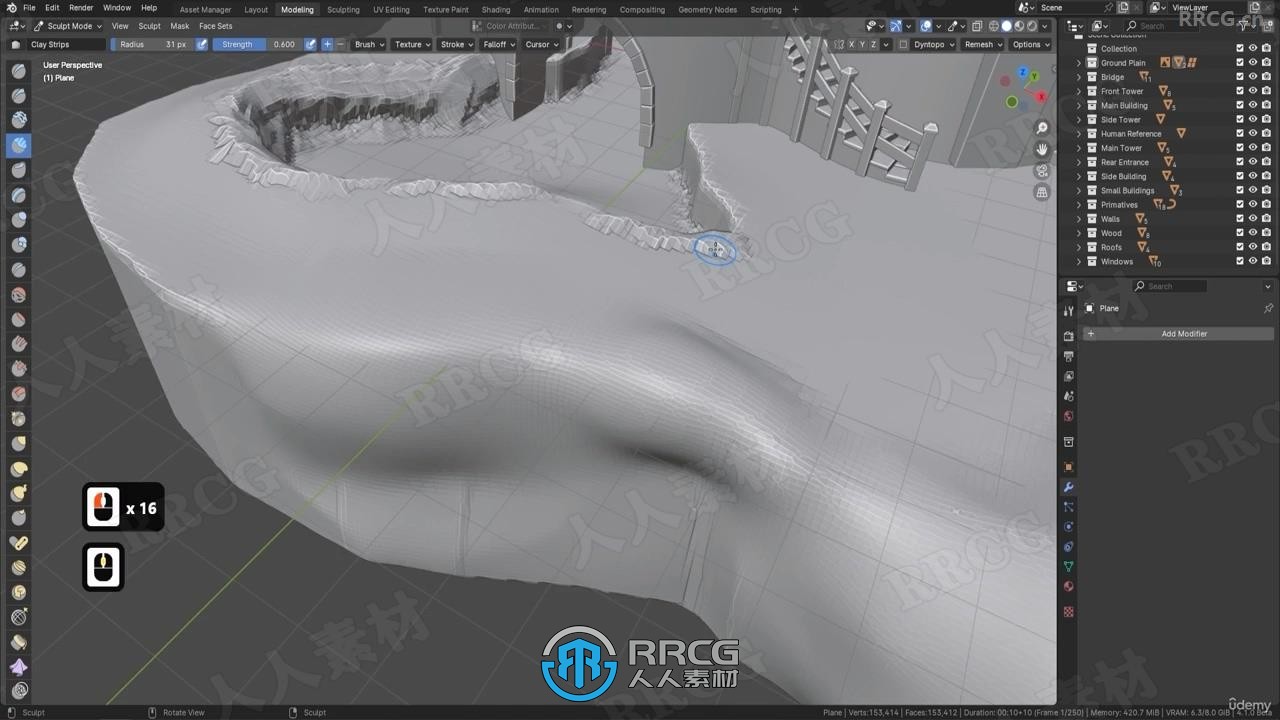Open the Mask menu
The width and height of the screenshot is (1280, 720).
(179, 26)
